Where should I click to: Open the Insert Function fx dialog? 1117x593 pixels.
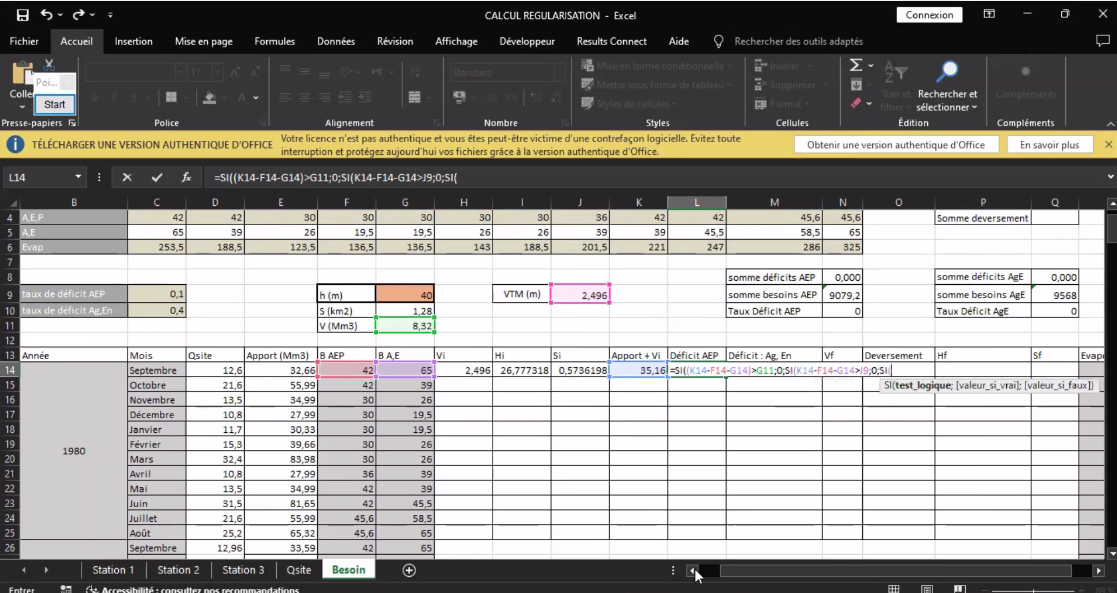186,177
